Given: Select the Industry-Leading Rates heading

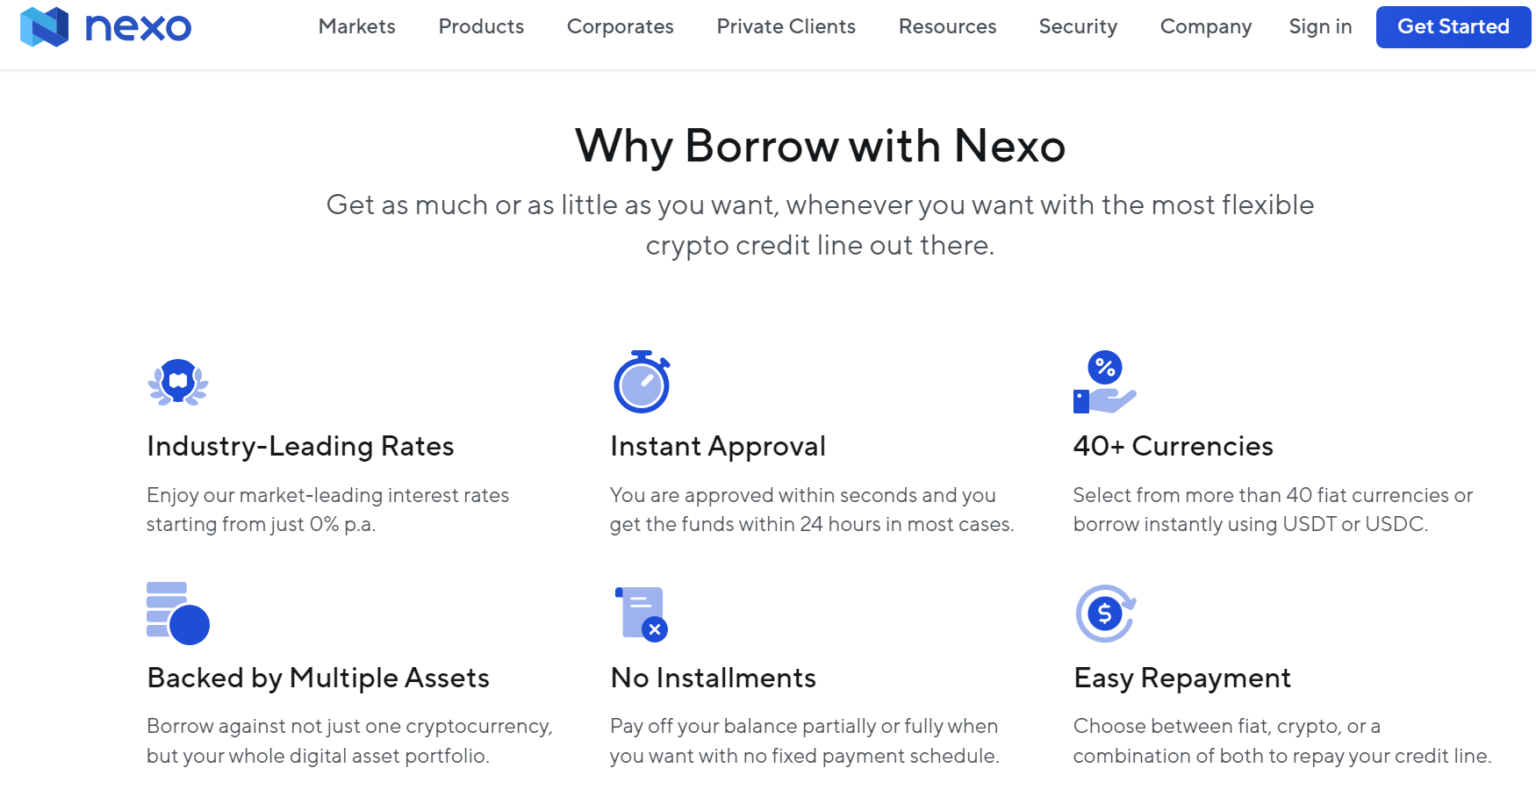Looking at the screenshot, I should click(300, 446).
